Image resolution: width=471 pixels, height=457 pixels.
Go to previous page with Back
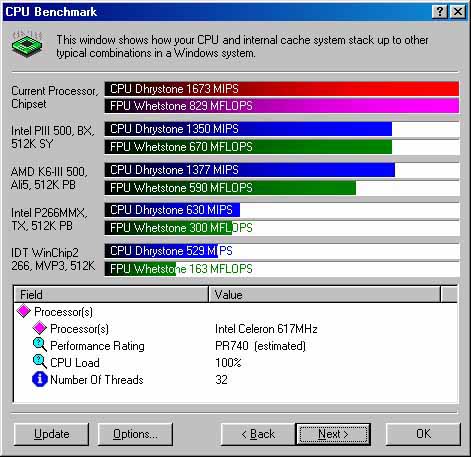[258, 434]
